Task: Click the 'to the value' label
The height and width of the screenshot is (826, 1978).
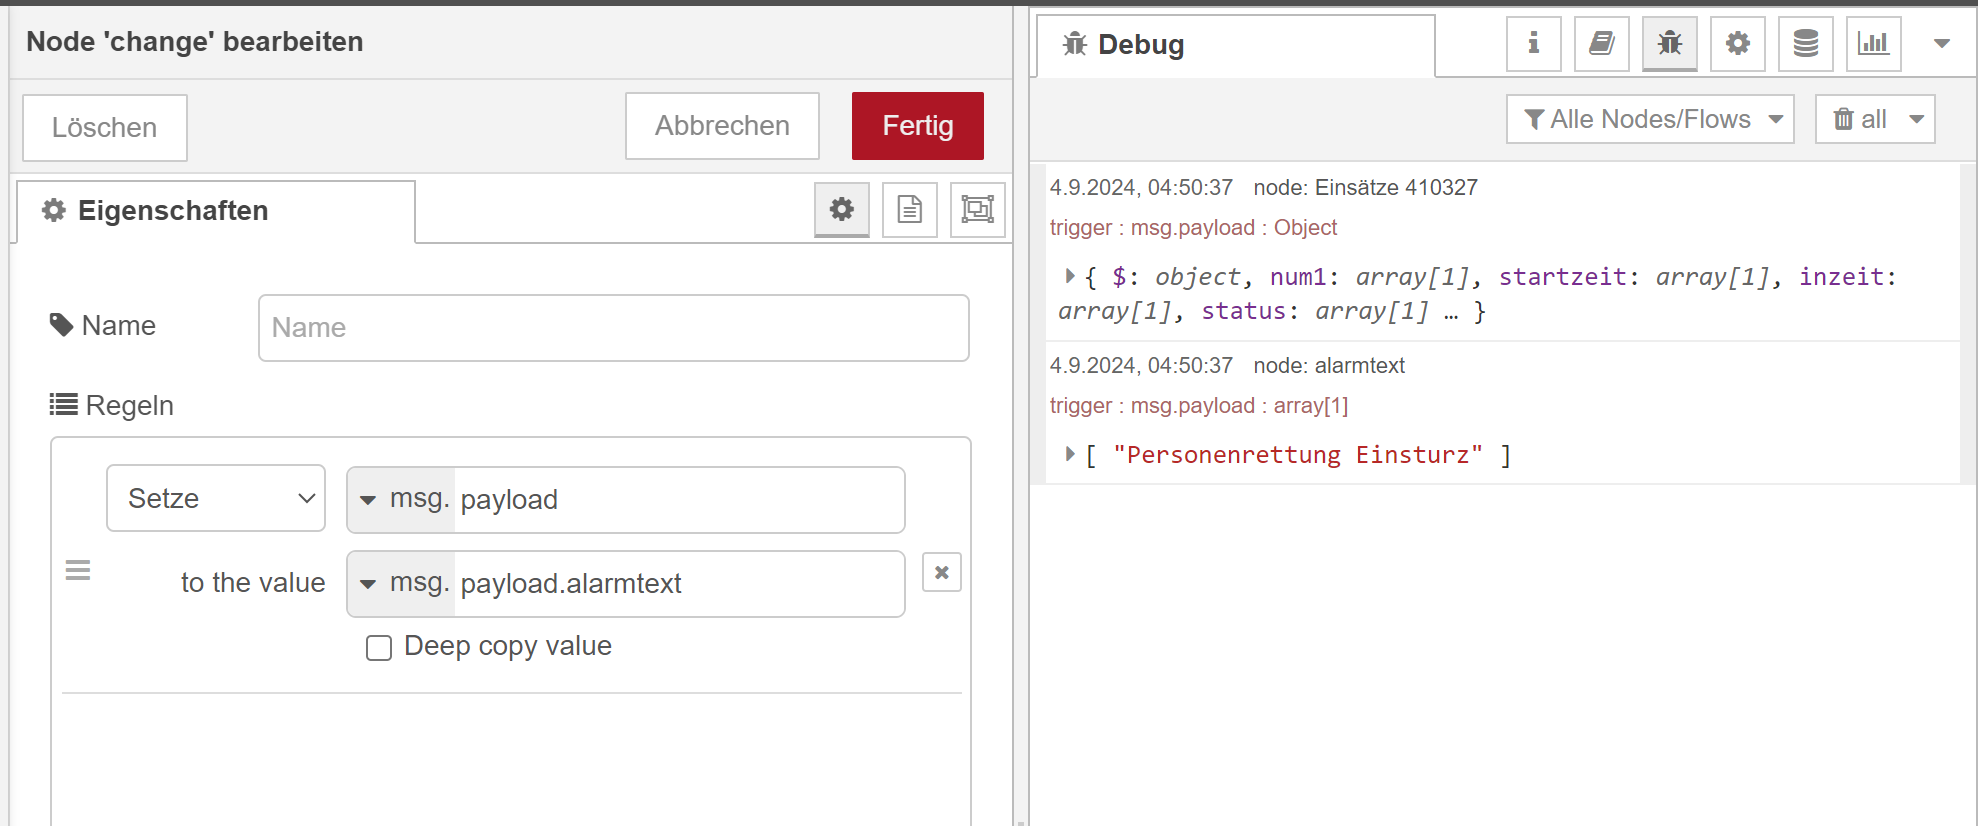Action: click(x=253, y=583)
